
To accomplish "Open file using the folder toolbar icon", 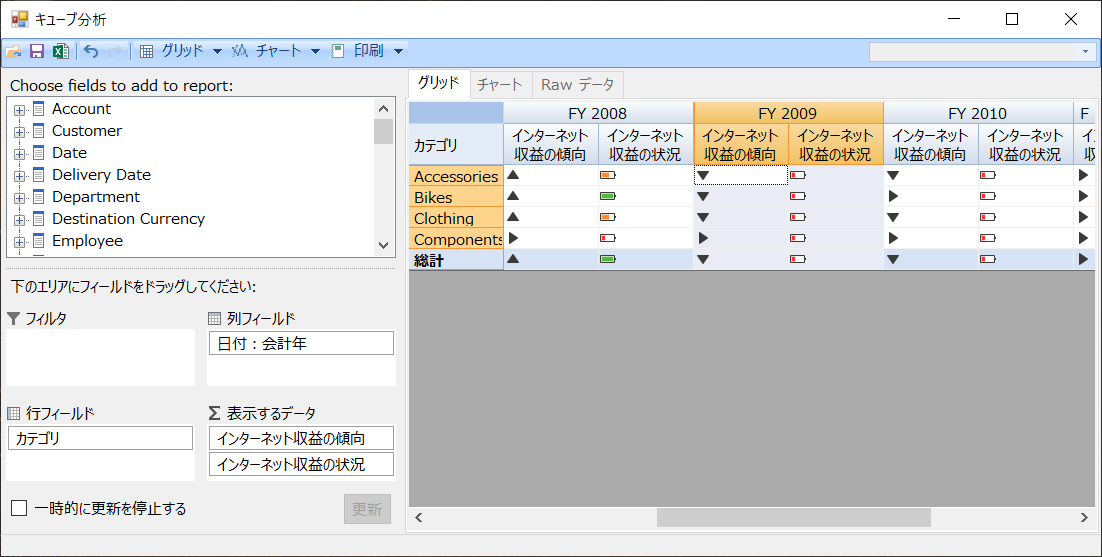I will click(13, 51).
